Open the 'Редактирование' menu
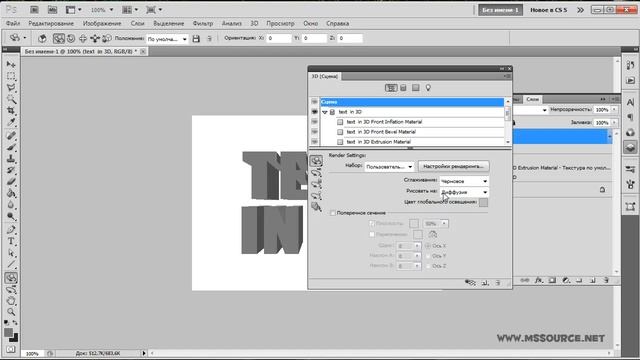640x360 pixels. coord(51,24)
